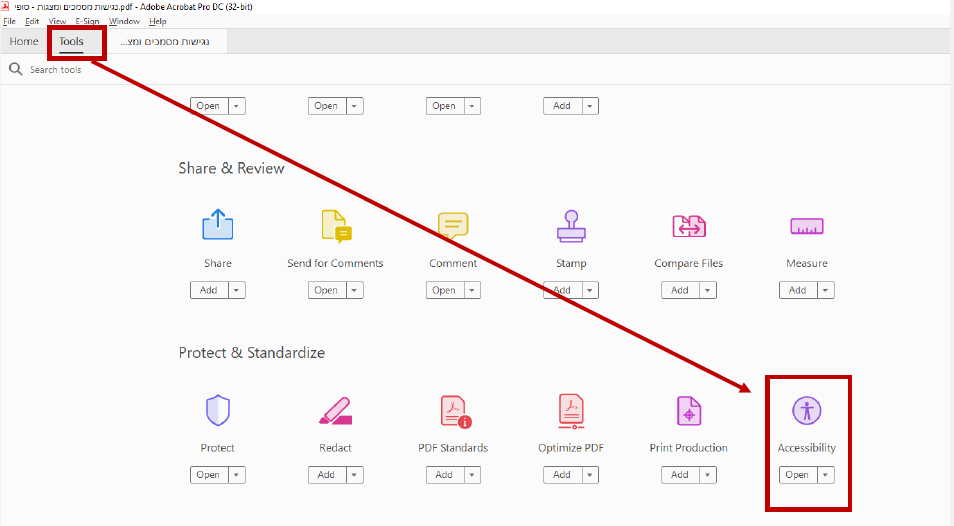This screenshot has width=954, height=526.
Task: Expand dropdown arrow under Accessibility
Action: [x=826, y=475]
